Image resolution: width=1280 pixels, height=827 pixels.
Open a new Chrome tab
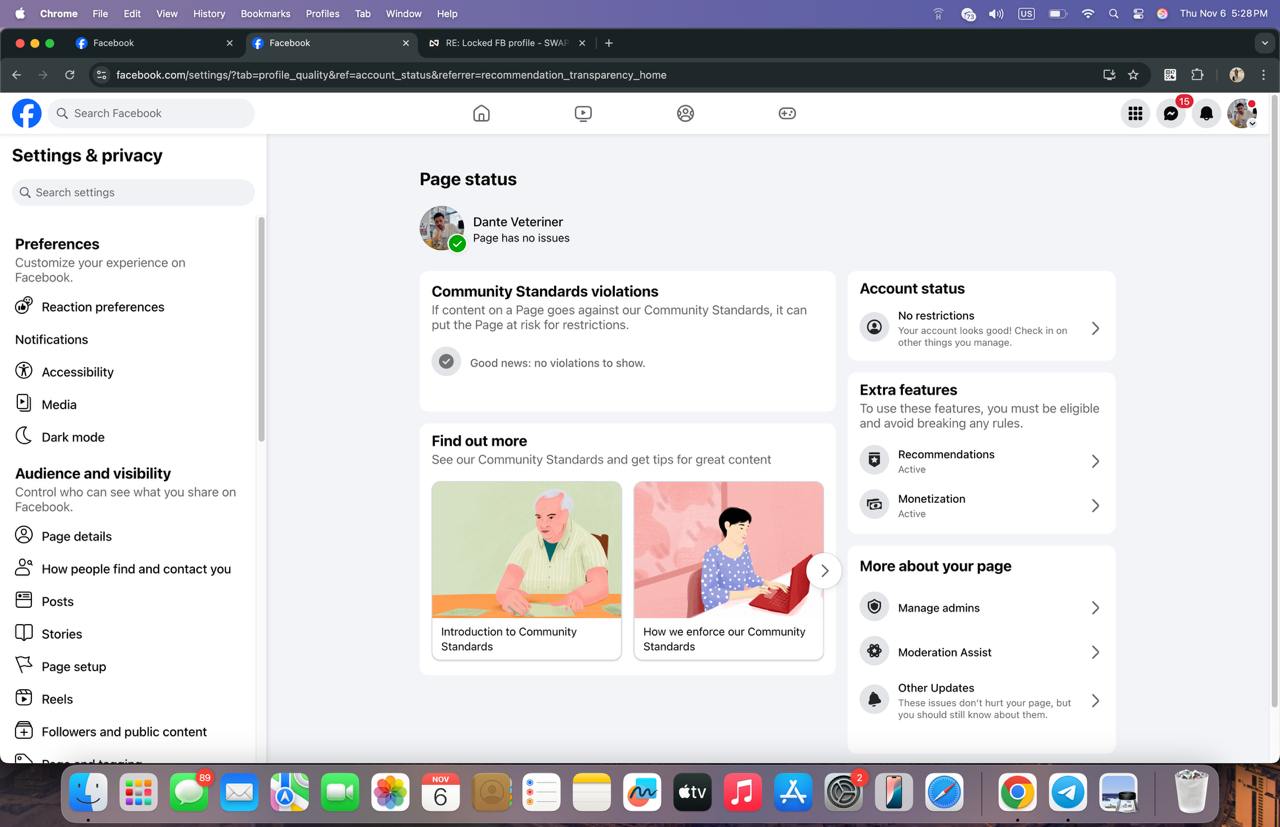[x=608, y=43]
